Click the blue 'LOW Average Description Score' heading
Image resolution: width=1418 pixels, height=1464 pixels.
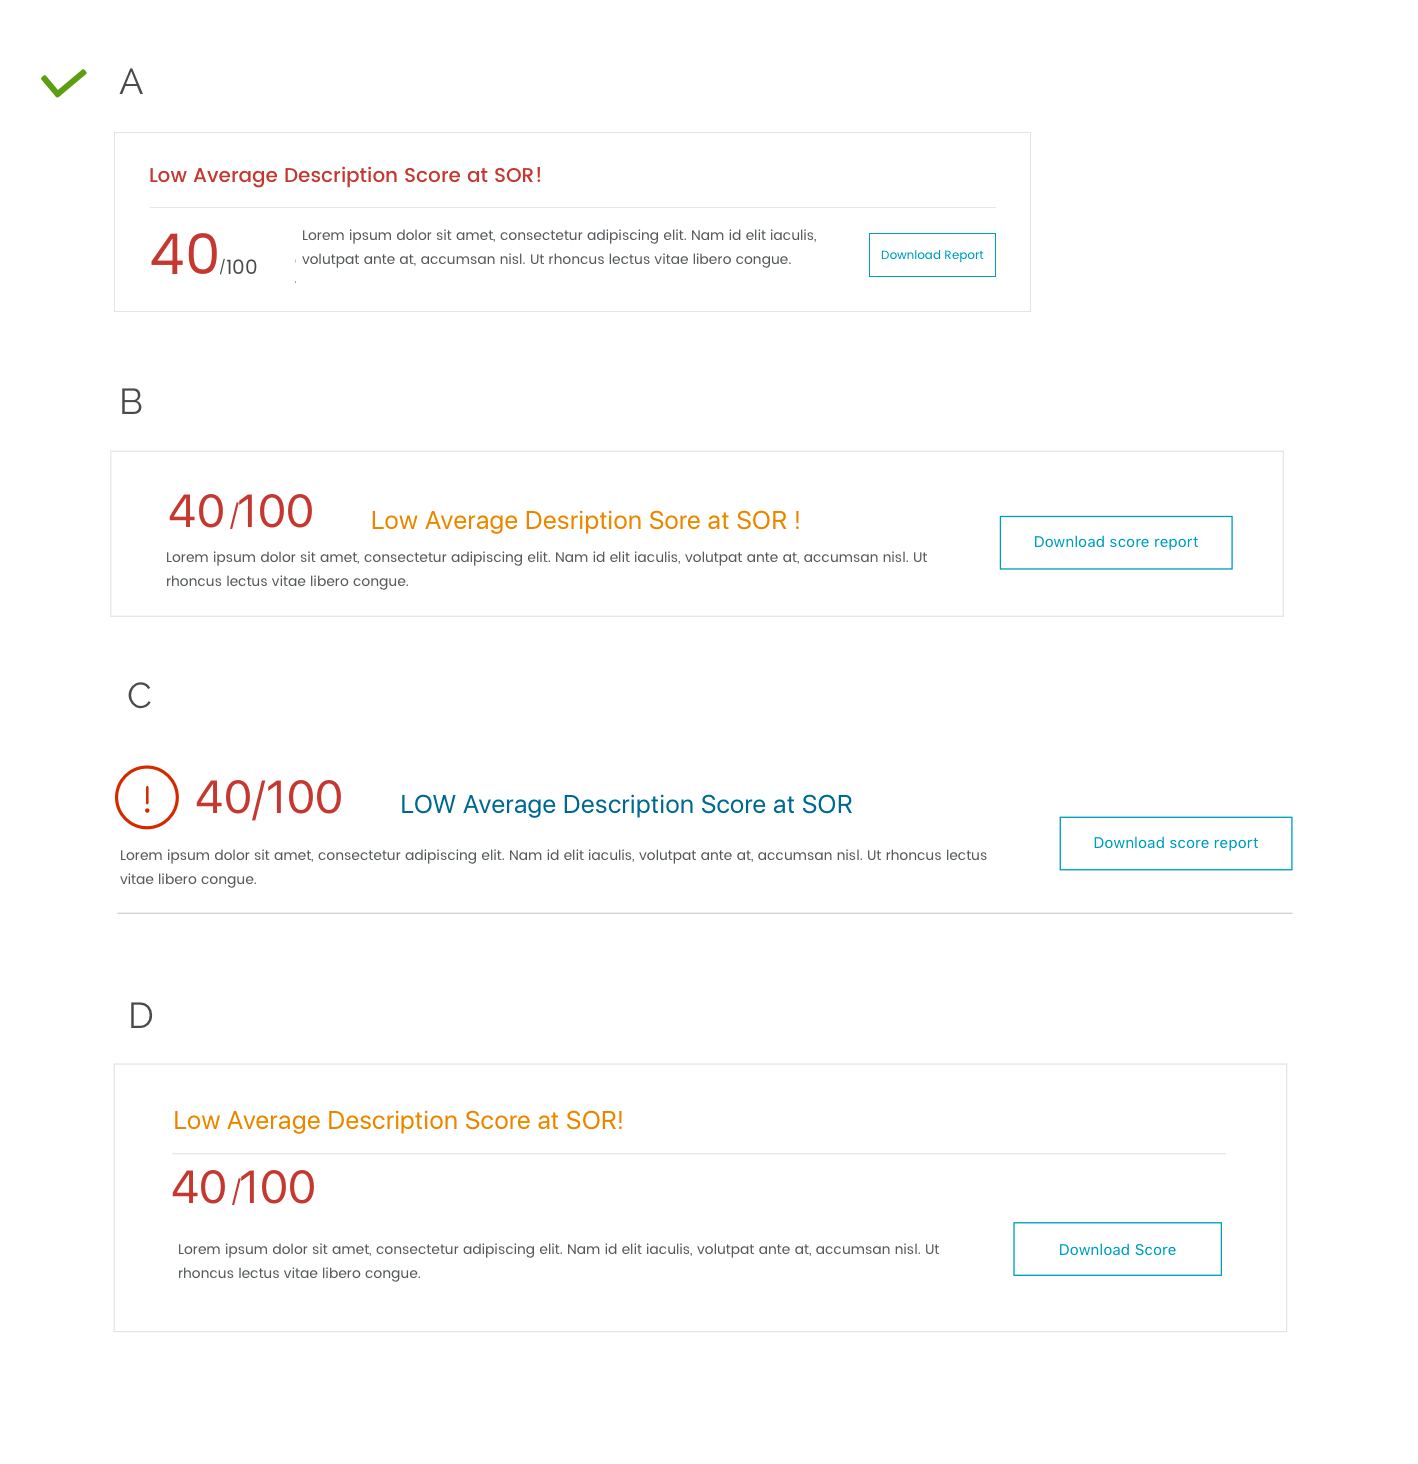(626, 805)
